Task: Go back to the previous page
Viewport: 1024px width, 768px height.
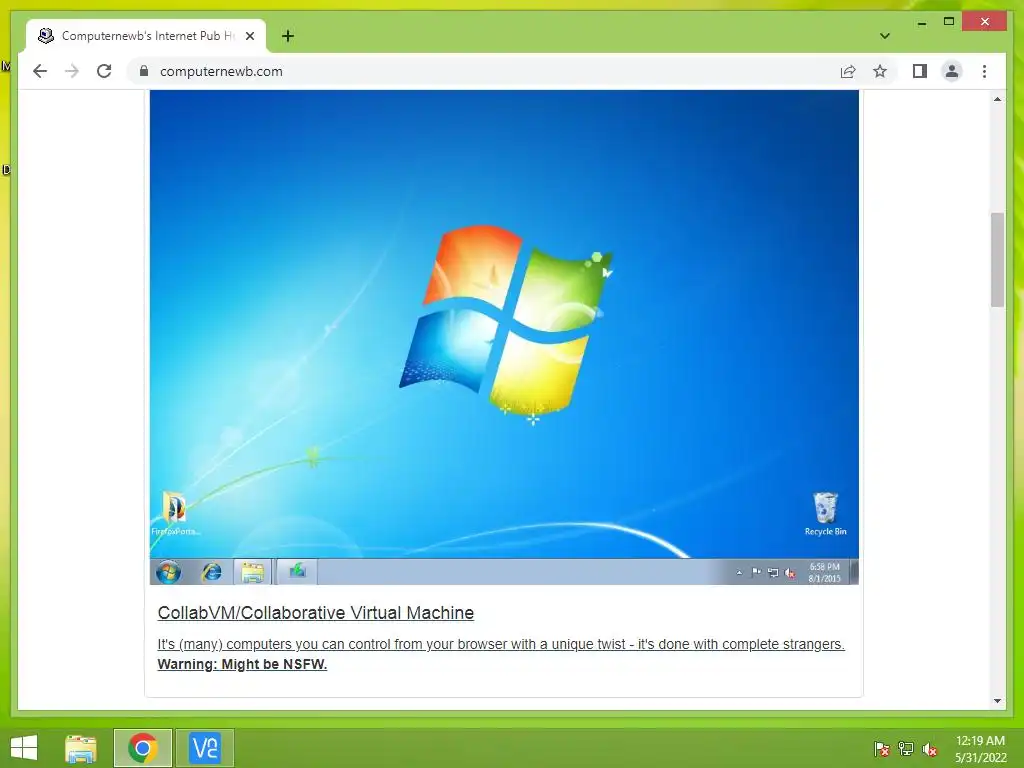Action: (40, 71)
